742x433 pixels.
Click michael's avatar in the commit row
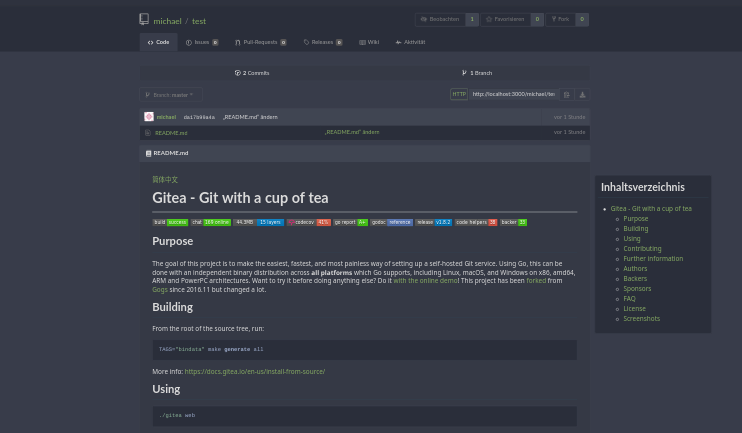coord(149,117)
